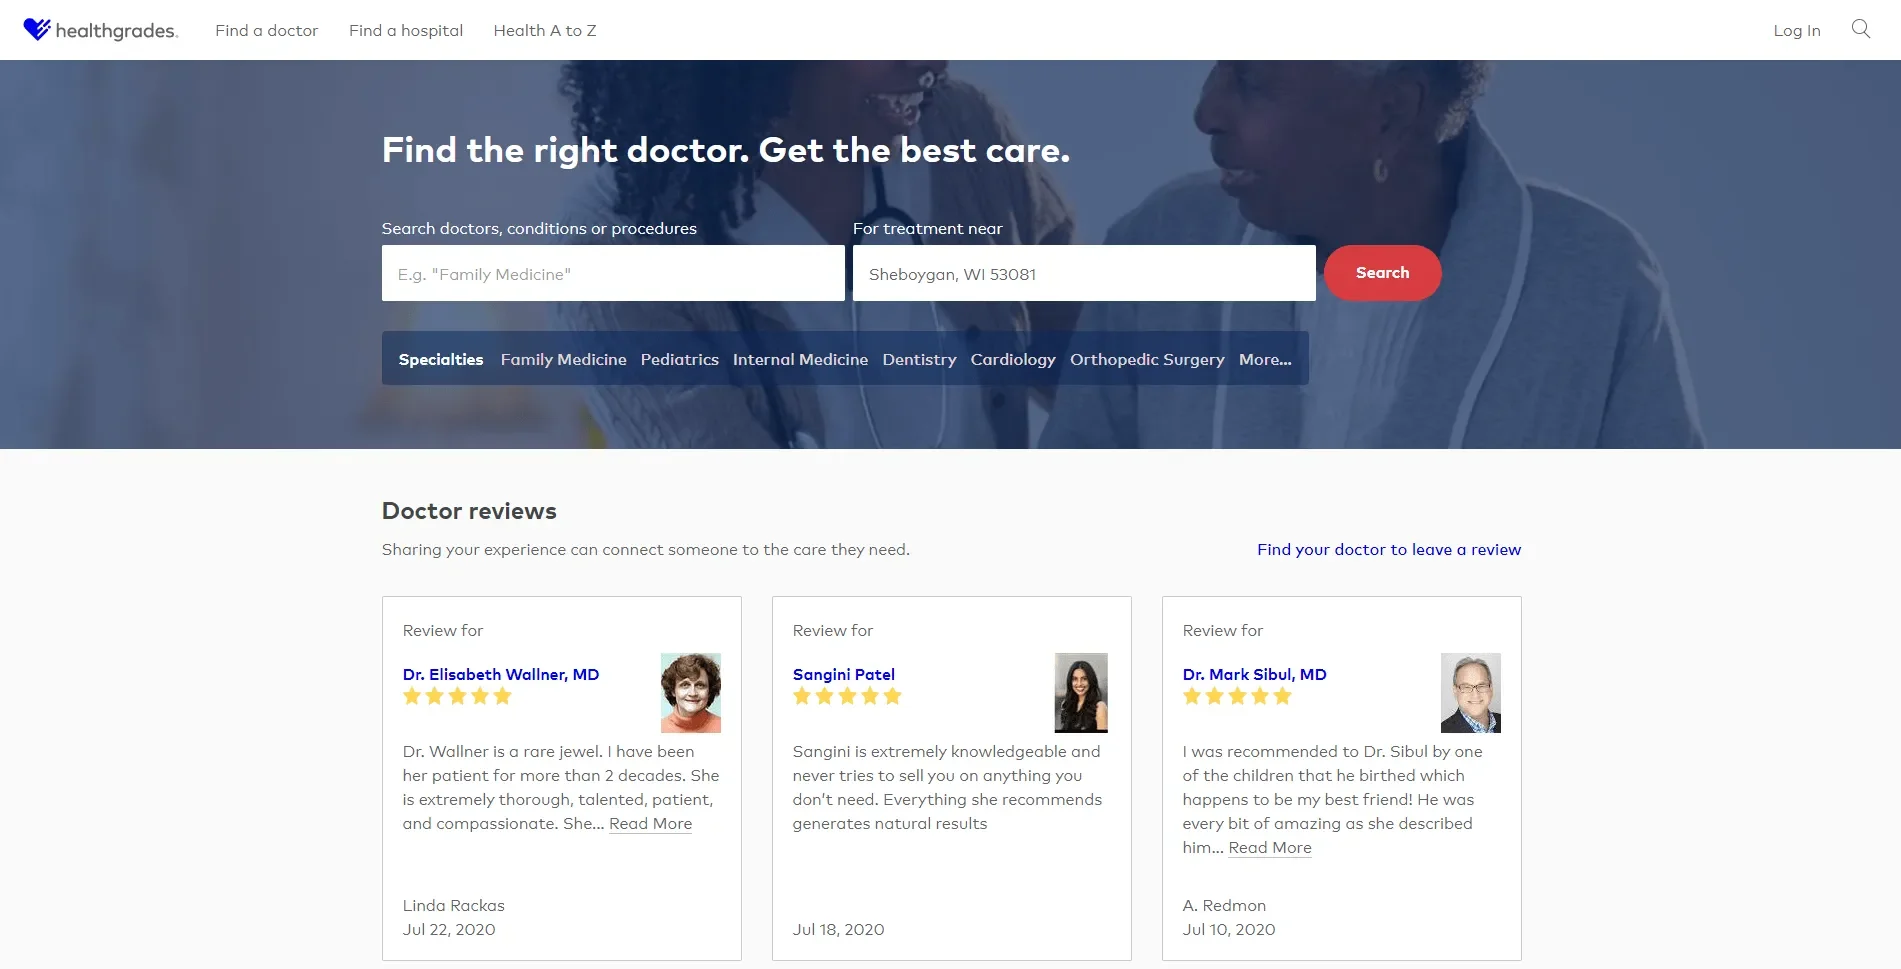The image size is (1901, 969).
Task: Click Read More on Dr. Sibul's review
Action: point(1269,847)
